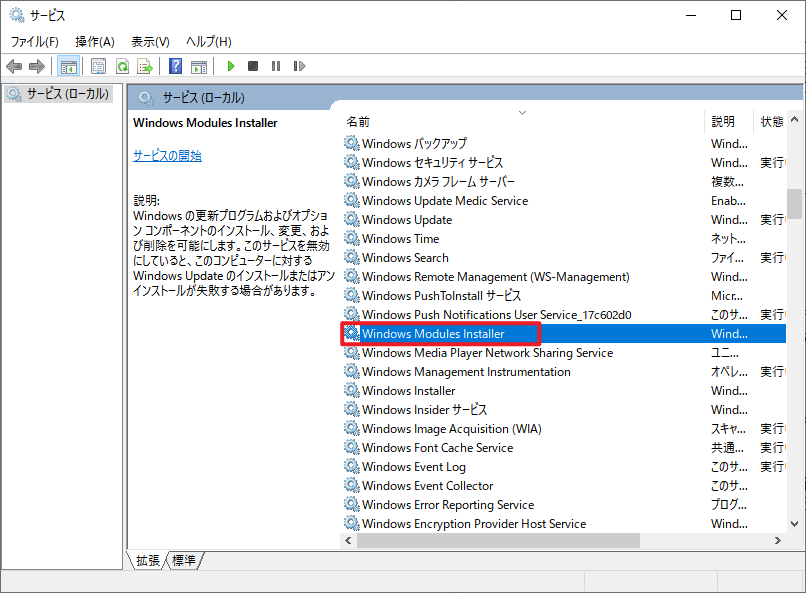
Task: Click gear icon beside Windows Event Log
Action: click(x=352, y=466)
